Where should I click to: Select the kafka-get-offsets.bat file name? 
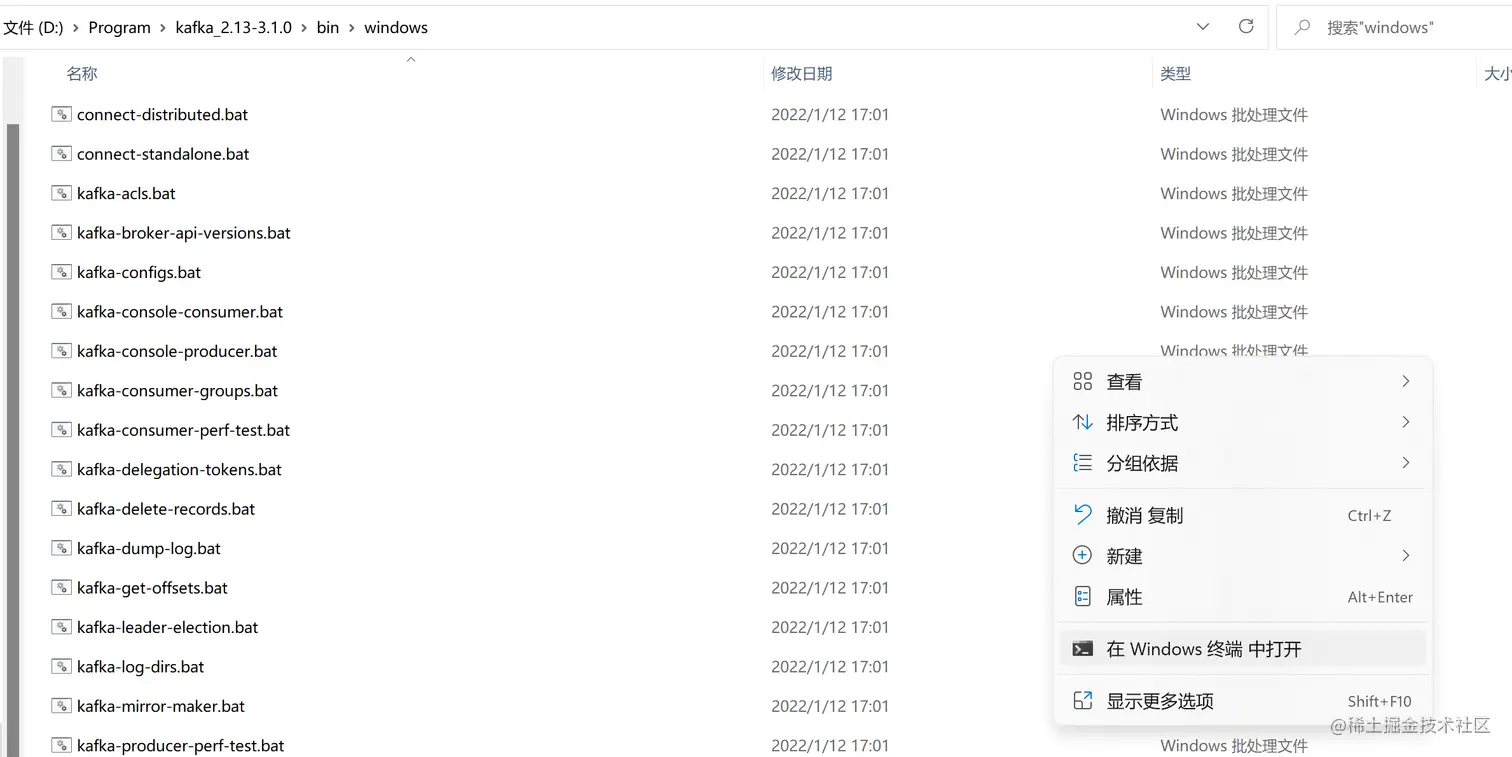point(152,588)
